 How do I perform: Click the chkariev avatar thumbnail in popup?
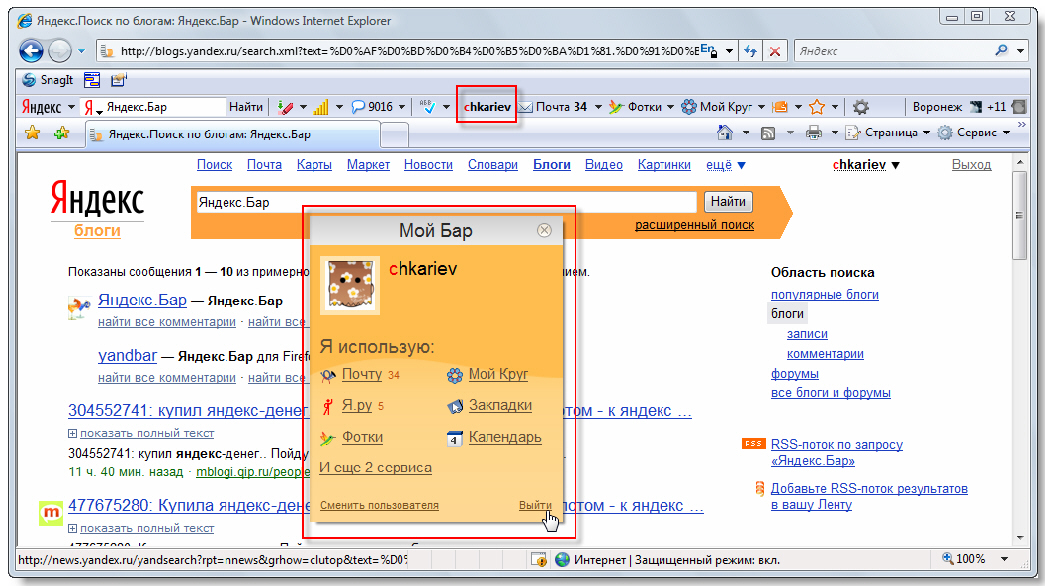pyautogui.click(x=350, y=285)
